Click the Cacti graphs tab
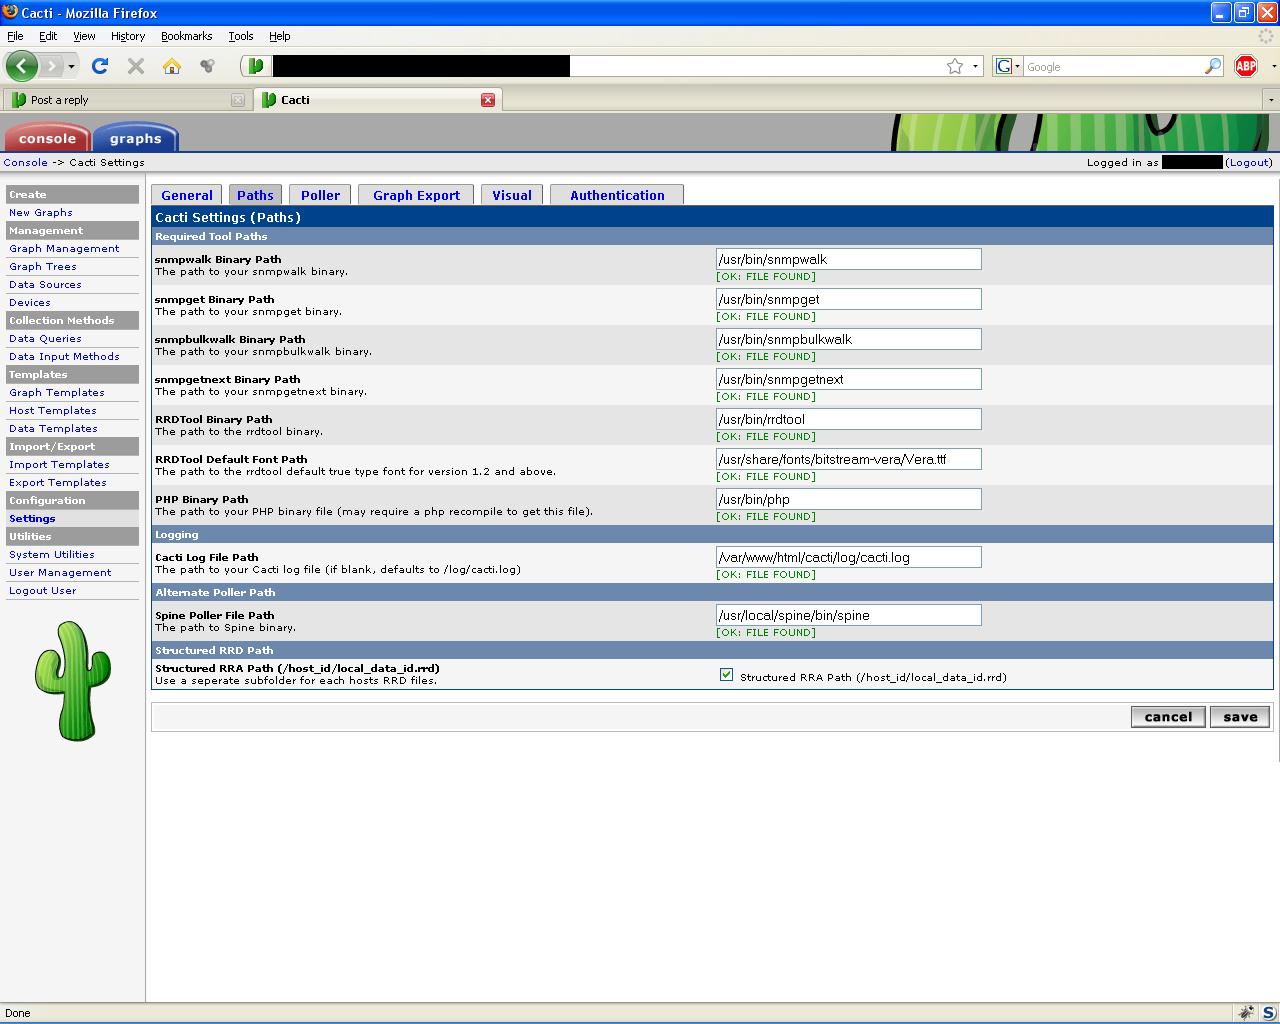Viewport: 1280px width, 1024px height. [x=136, y=138]
